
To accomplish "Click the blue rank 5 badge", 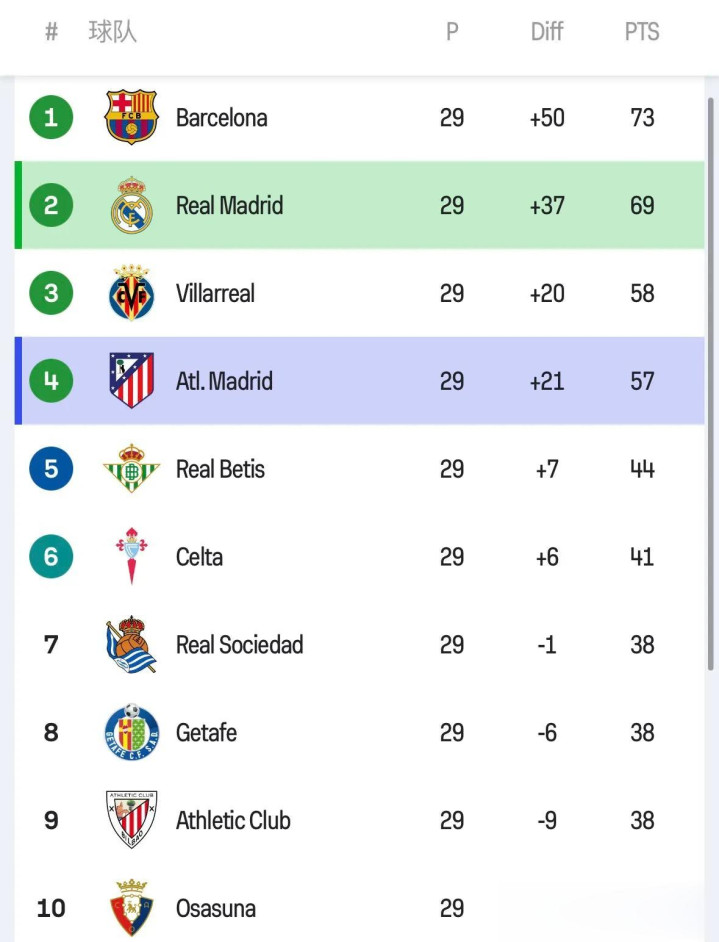I will coord(51,469).
